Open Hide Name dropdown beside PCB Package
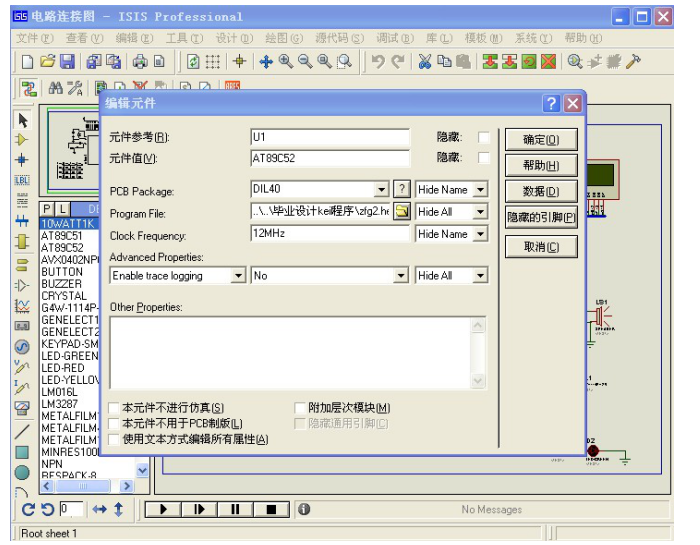 (x=480, y=189)
